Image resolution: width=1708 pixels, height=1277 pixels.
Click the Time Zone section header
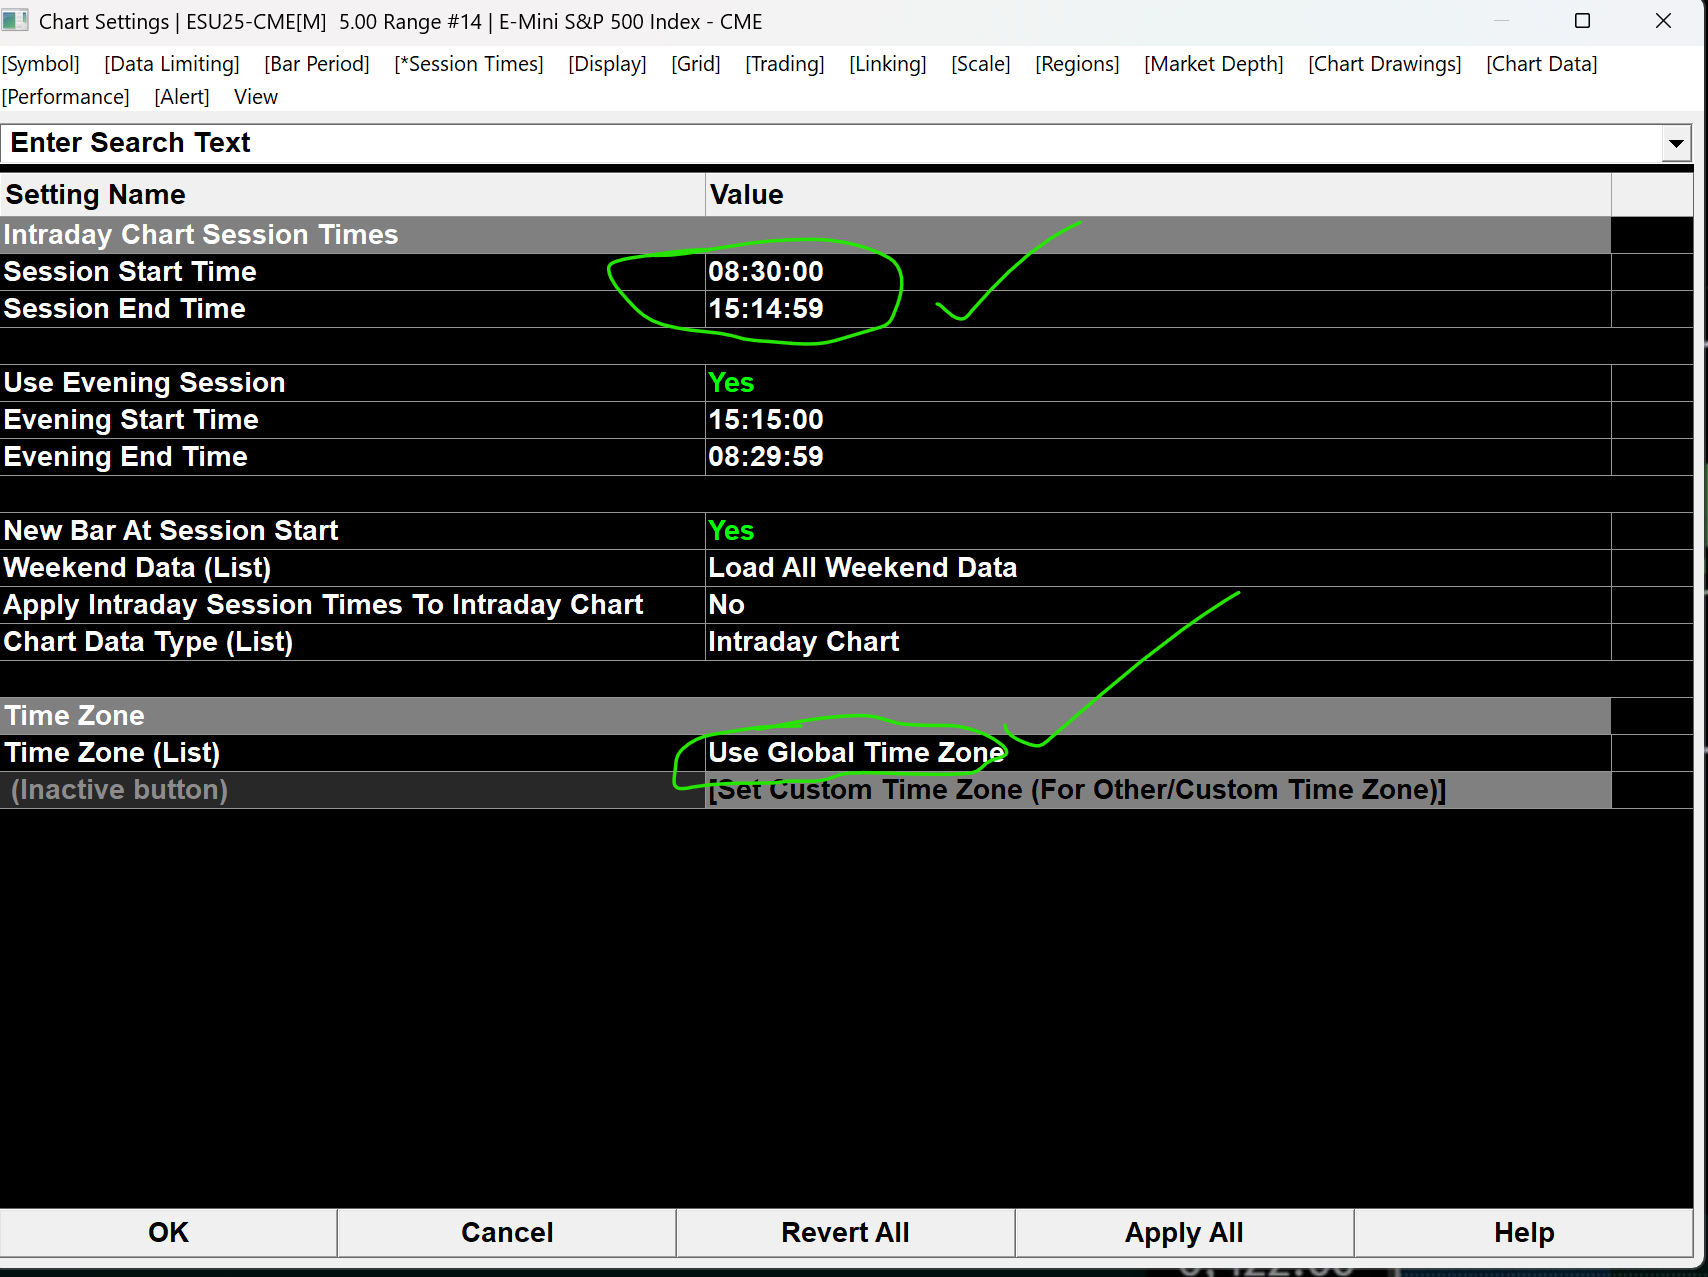(x=805, y=716)
